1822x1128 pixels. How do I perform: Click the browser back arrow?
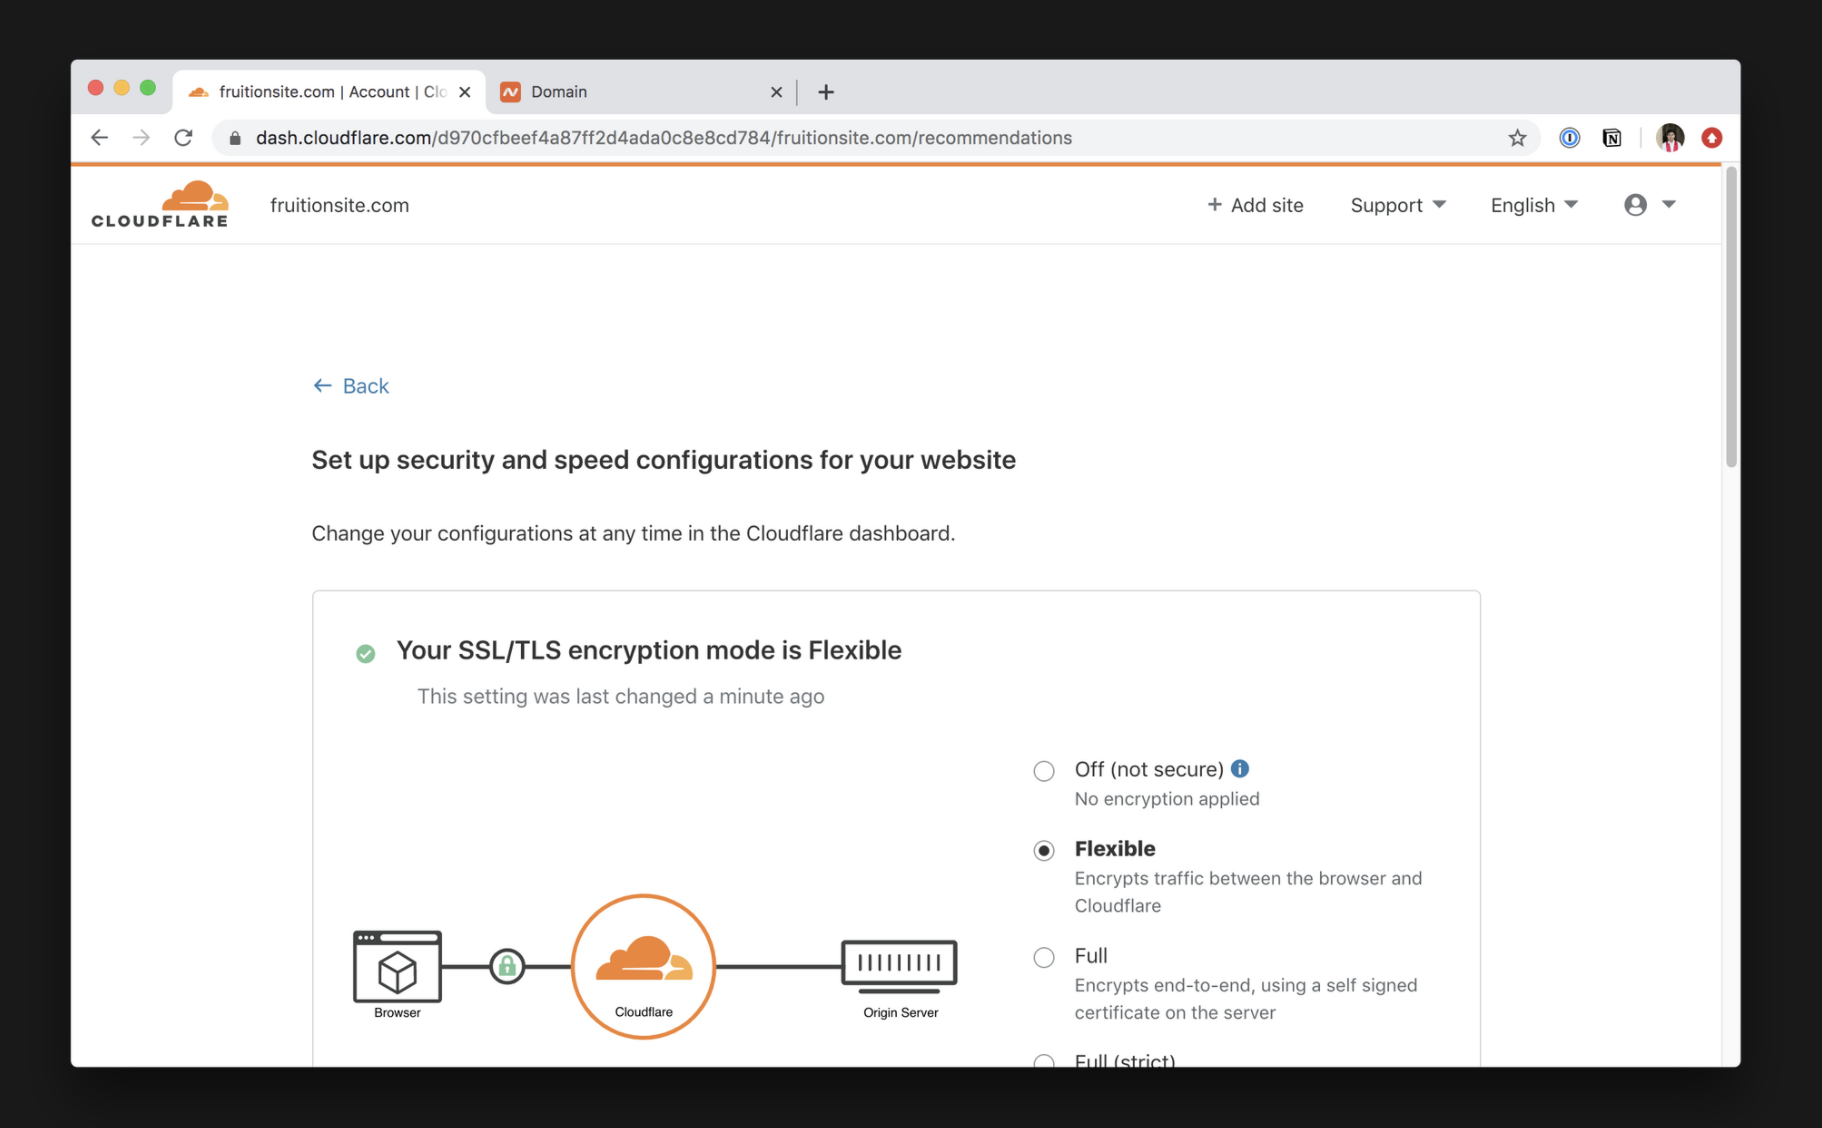[99, 138]
